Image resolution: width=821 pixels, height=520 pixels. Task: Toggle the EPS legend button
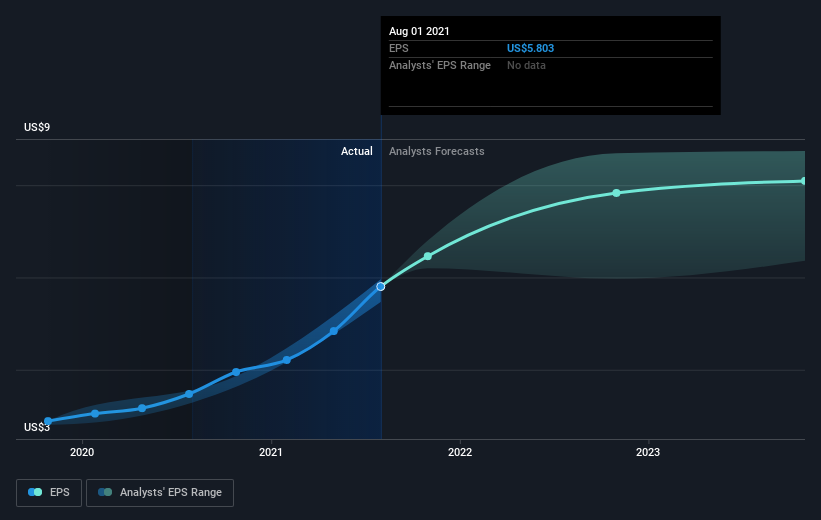[x=49, y=493]
